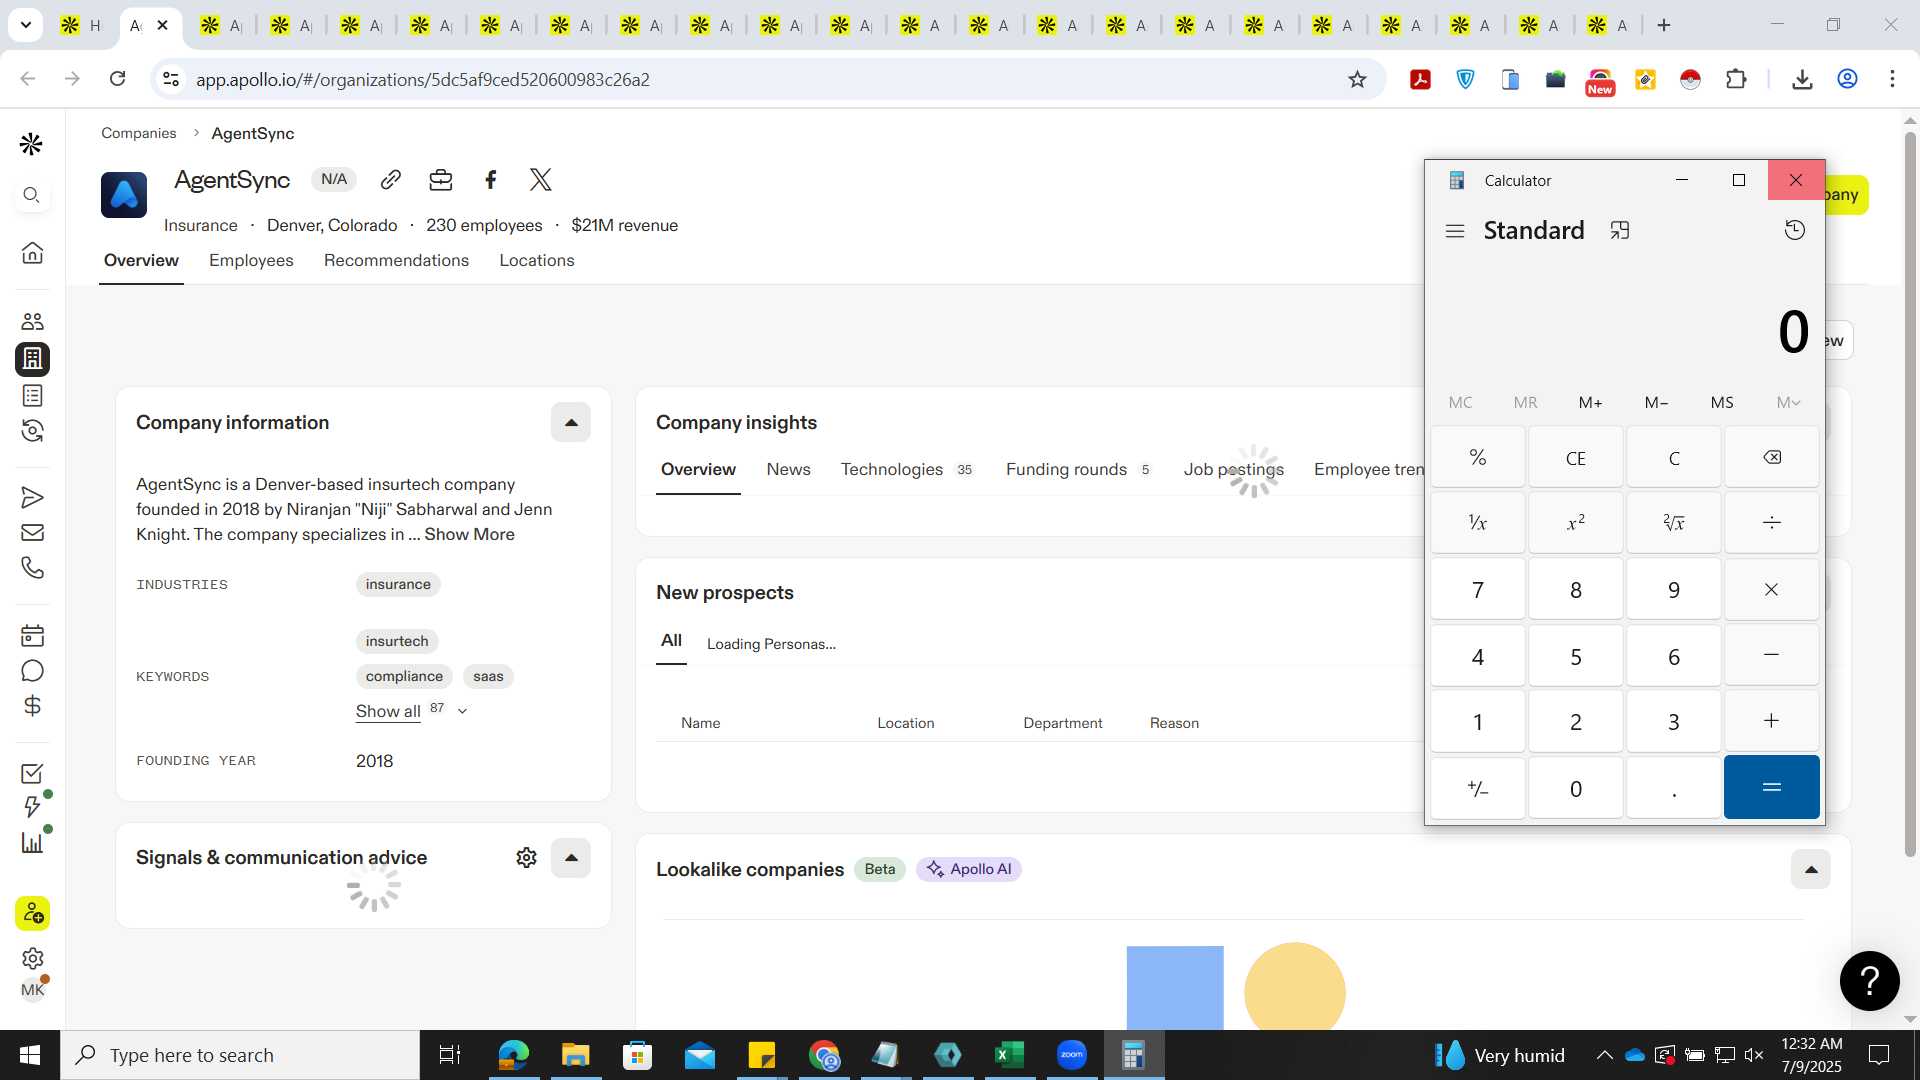This screenshot has width=1920, height=1080.
Task: Click AgentSync briefcase profile icon
Action: 441,180
